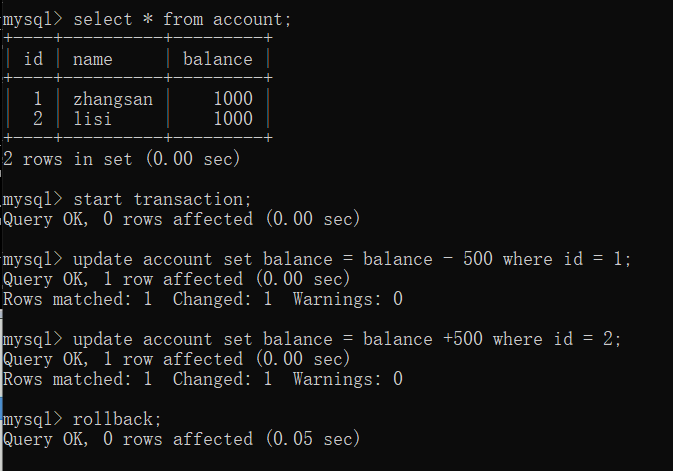Click the '2 rows in set' result line

(121, 159)
